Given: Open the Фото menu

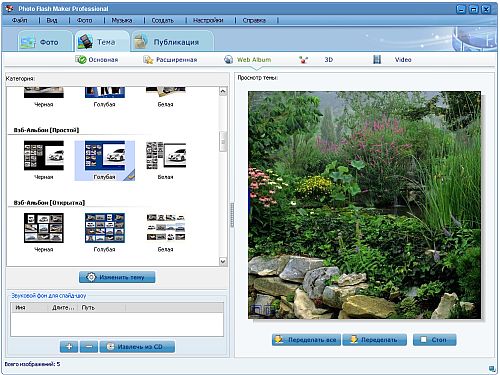Looking at the screenshot, I should click(x=84, y=20).
